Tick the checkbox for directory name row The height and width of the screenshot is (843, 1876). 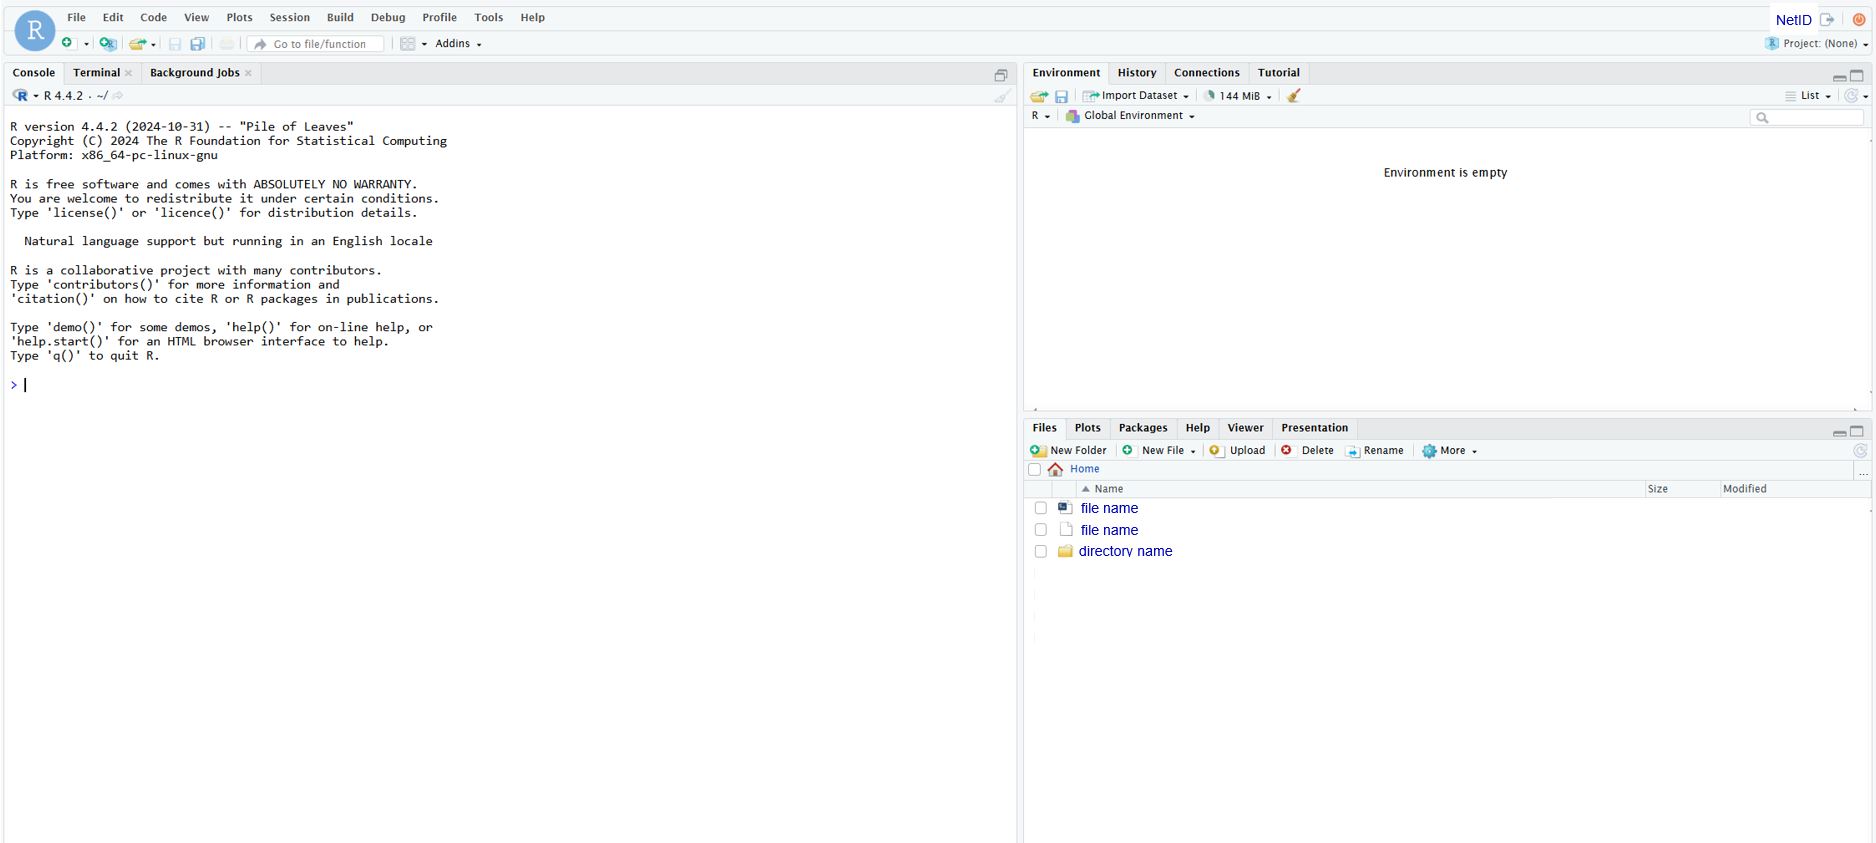(x=1040, y=551)
